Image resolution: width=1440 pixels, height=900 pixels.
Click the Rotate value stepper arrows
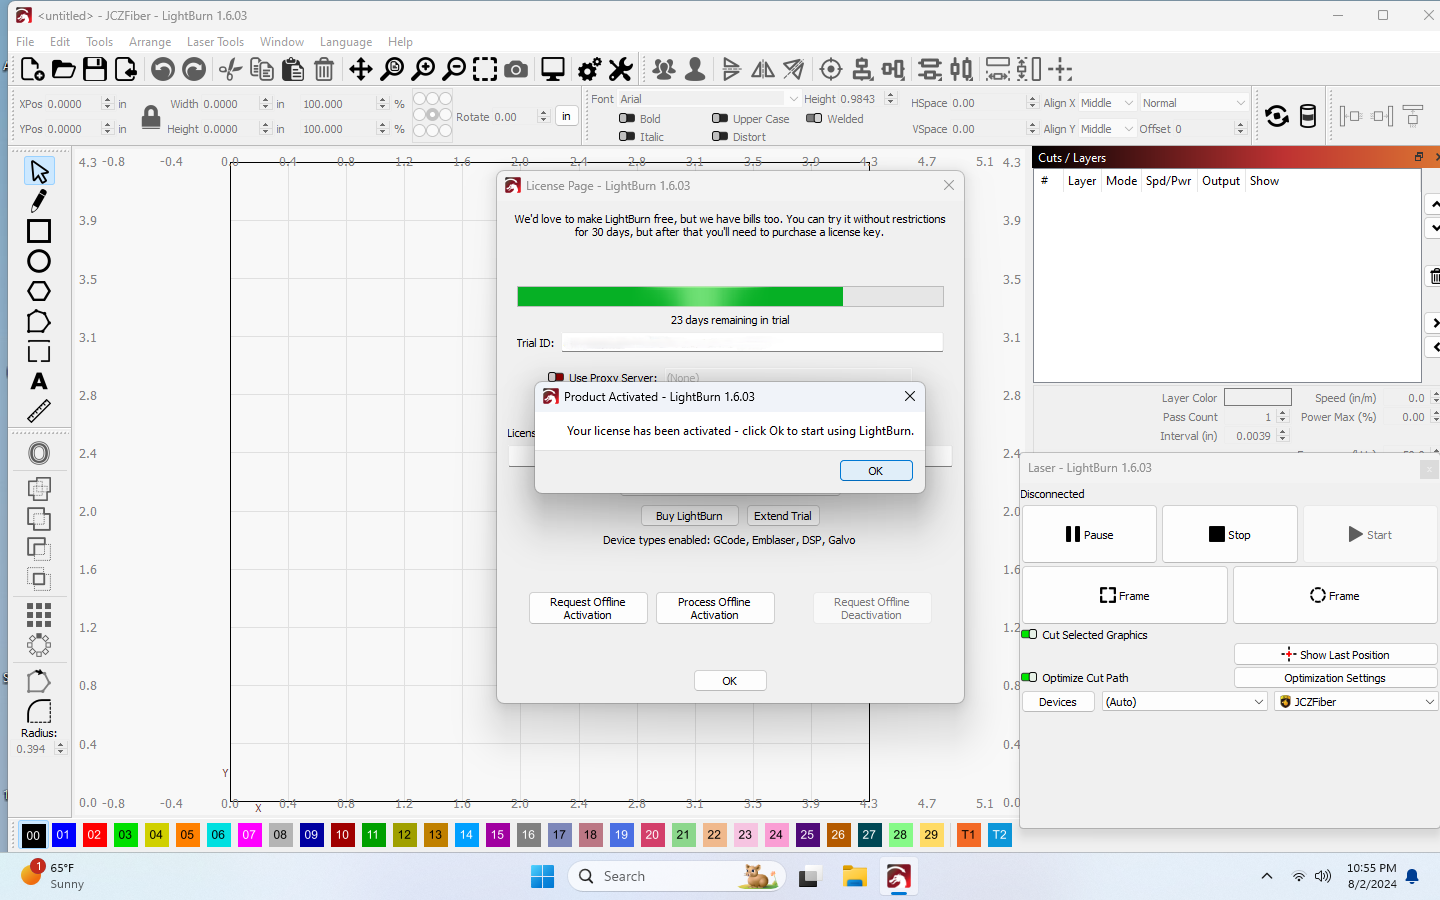pos(543,116)
